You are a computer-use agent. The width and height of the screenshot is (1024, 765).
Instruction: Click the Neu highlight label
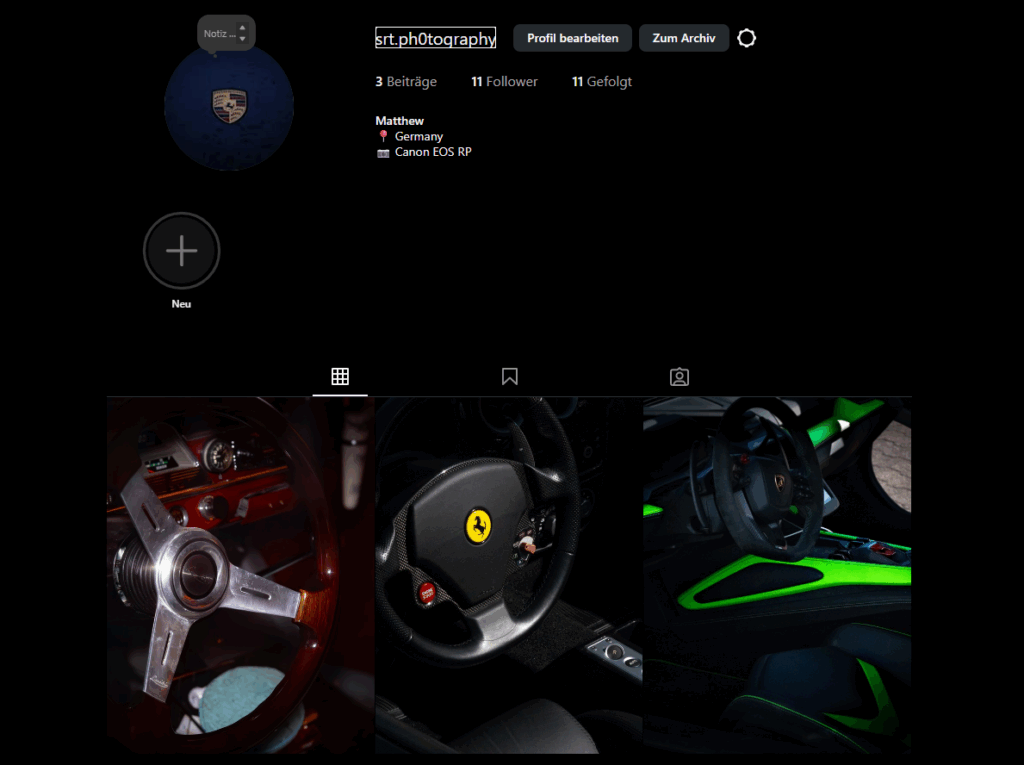181,304
